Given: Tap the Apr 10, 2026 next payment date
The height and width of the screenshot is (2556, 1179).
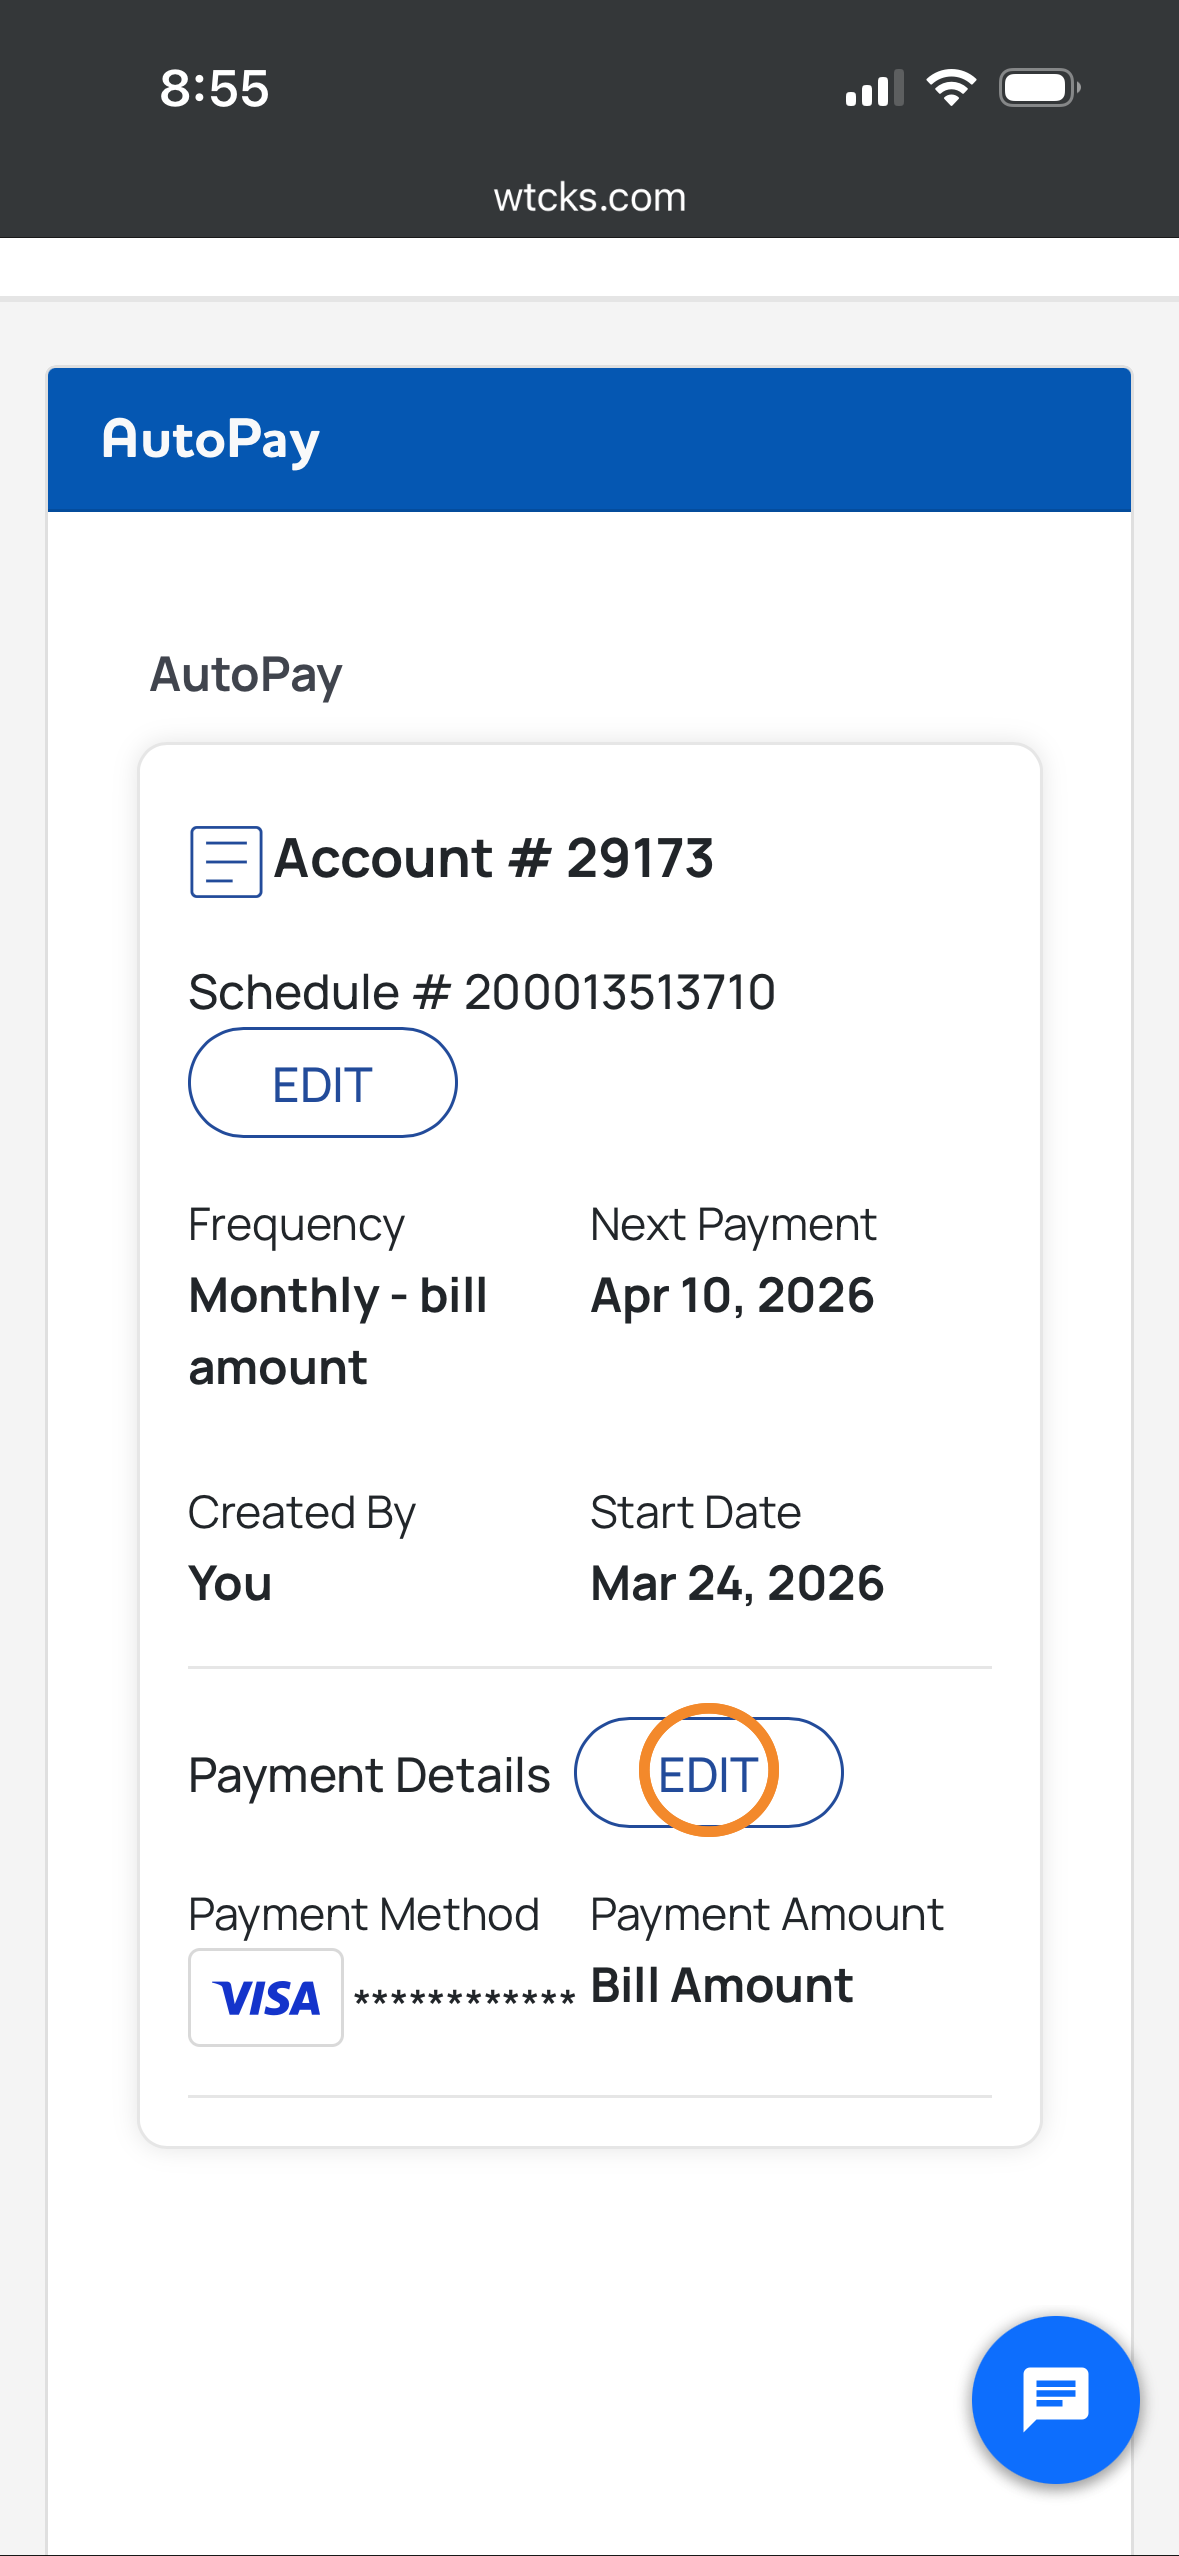Looking at the screenshot, I should tap(732, 1295).
